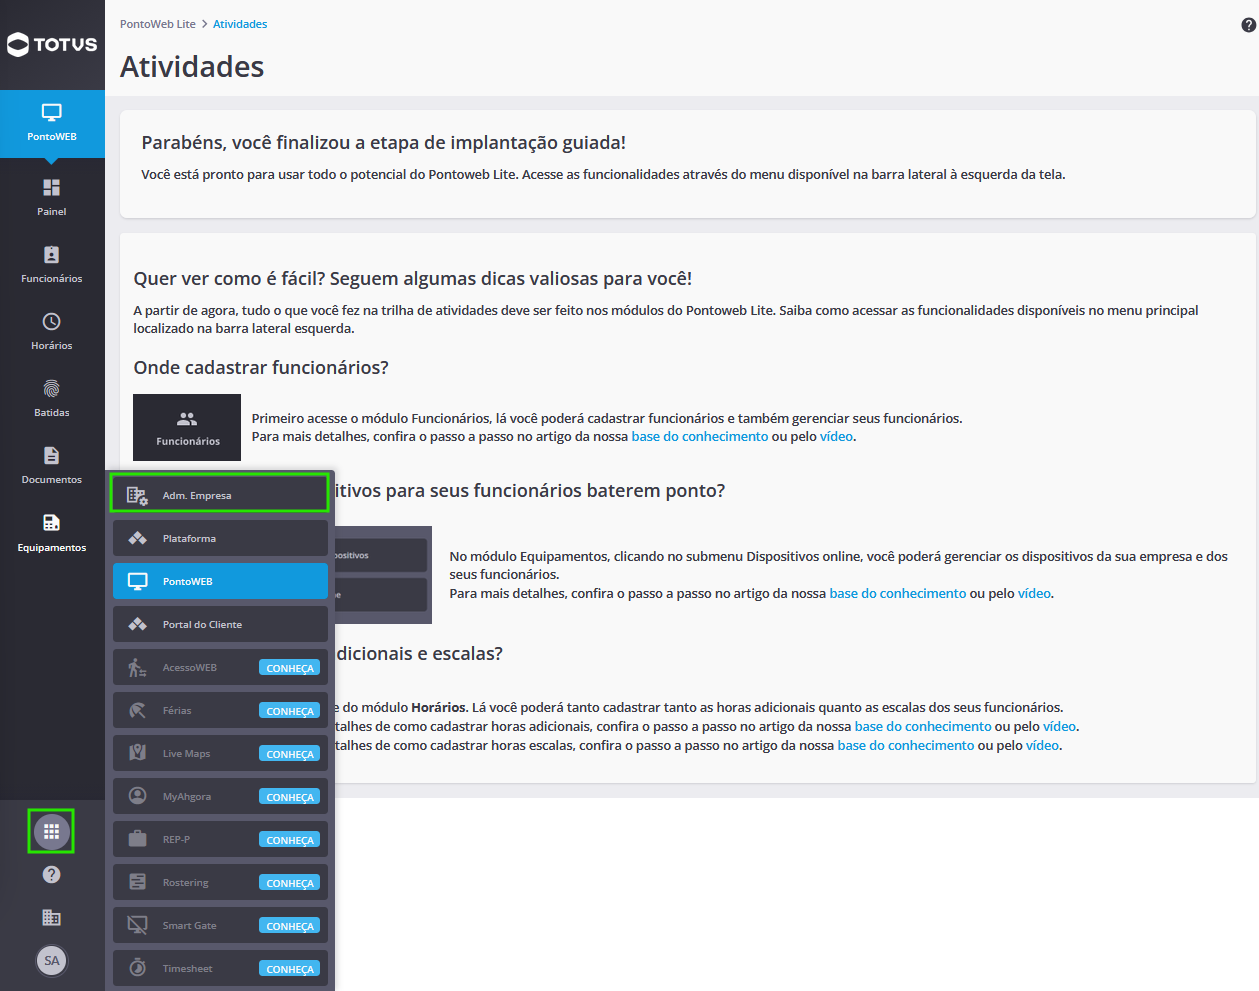Screen dimensions: 1259x991
Task: Open base do conhecimento link for horas adicionais
Action: (923, 726)
